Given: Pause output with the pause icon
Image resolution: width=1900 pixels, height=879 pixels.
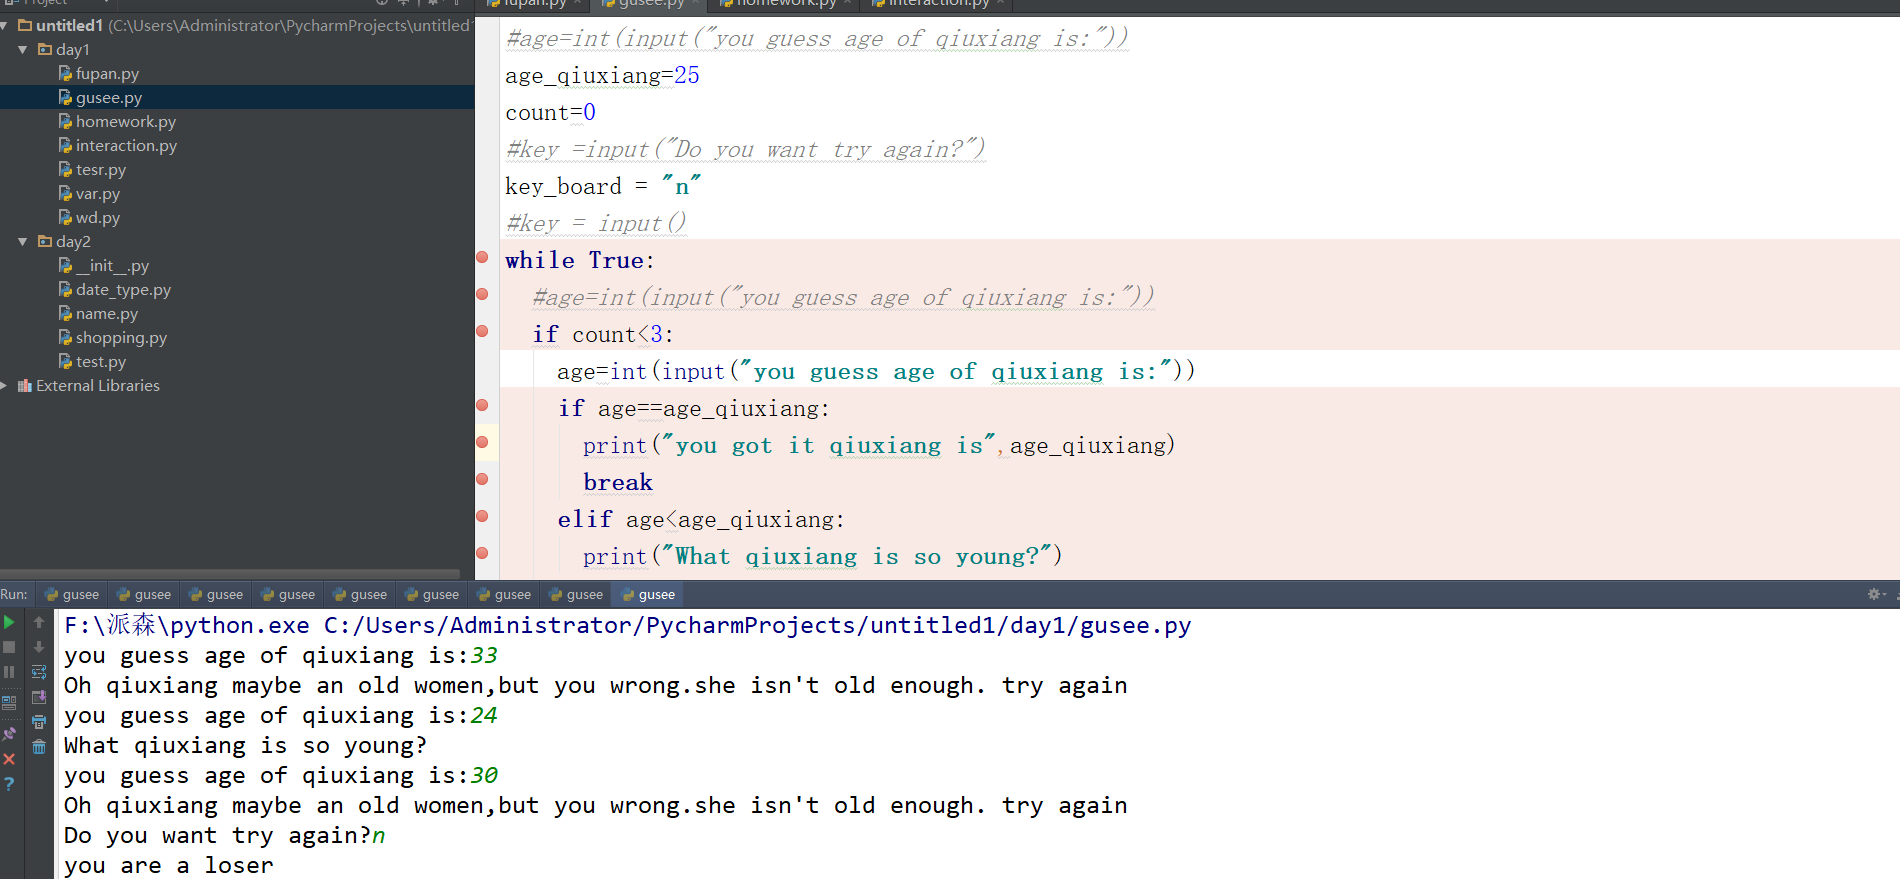Looking at the screenshot, I should tap(9, 672).
